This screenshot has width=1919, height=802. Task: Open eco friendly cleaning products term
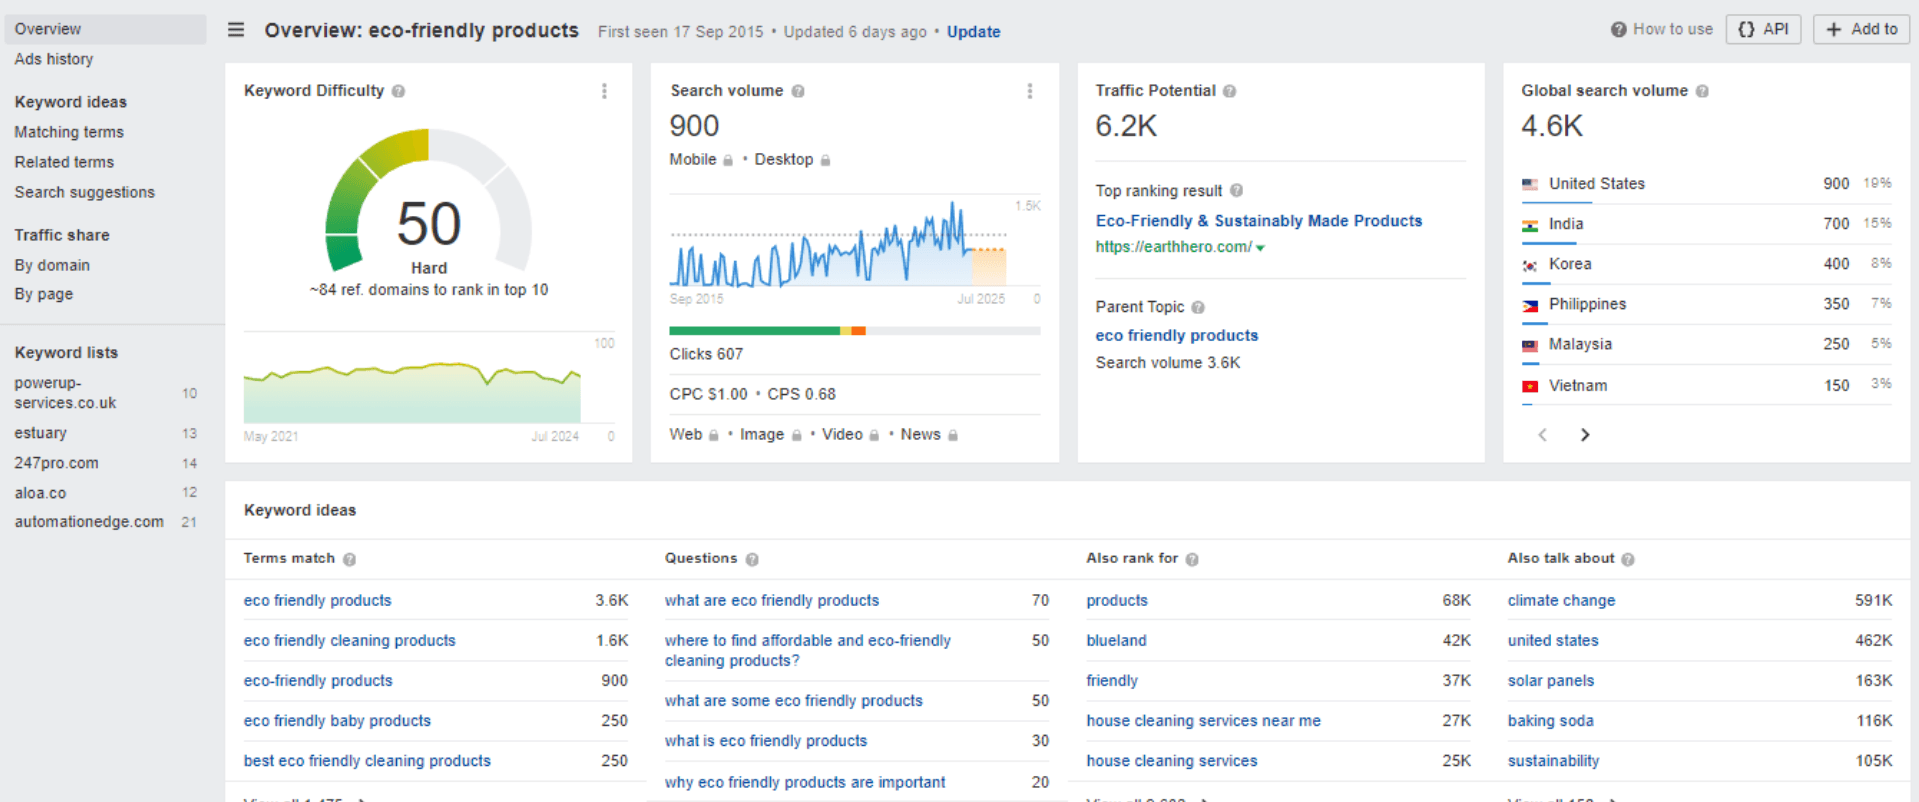[350, 641]
